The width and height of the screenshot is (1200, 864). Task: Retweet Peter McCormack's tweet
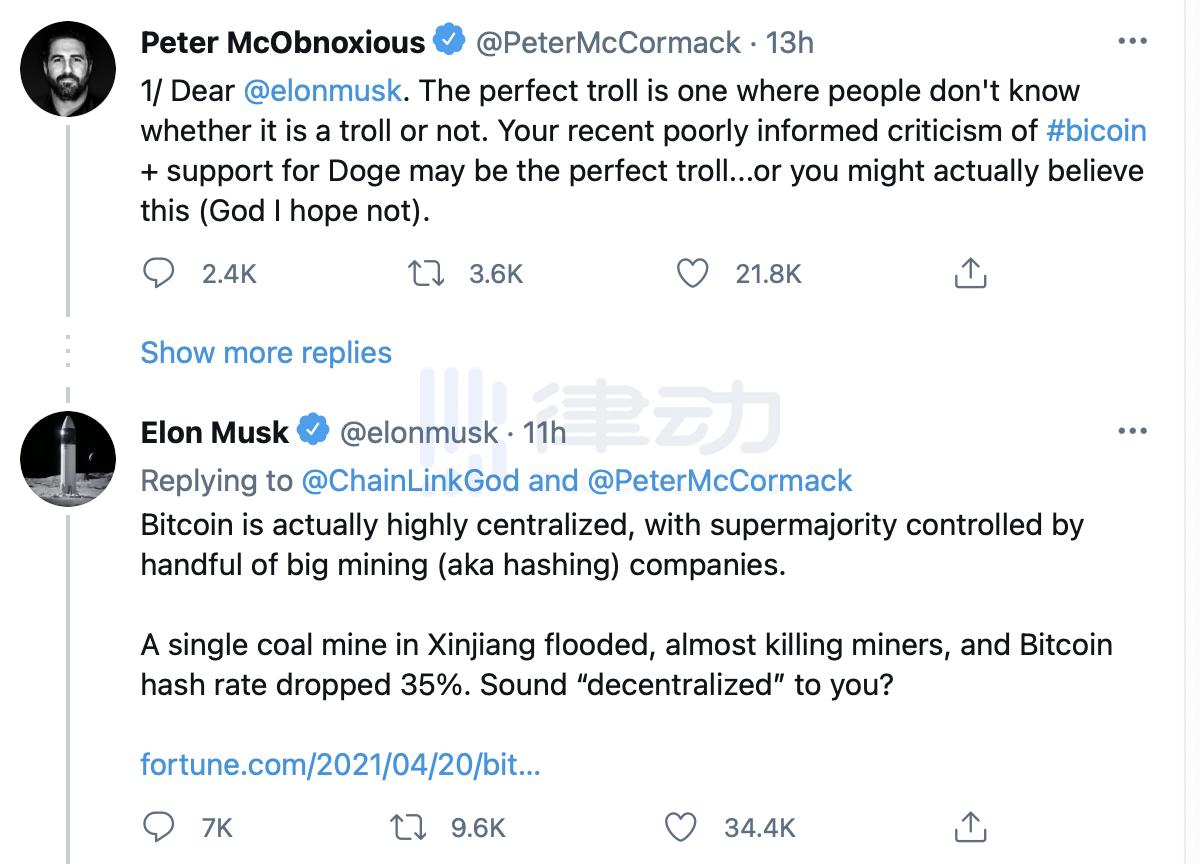pyautogui.click(x=427, y=273)
